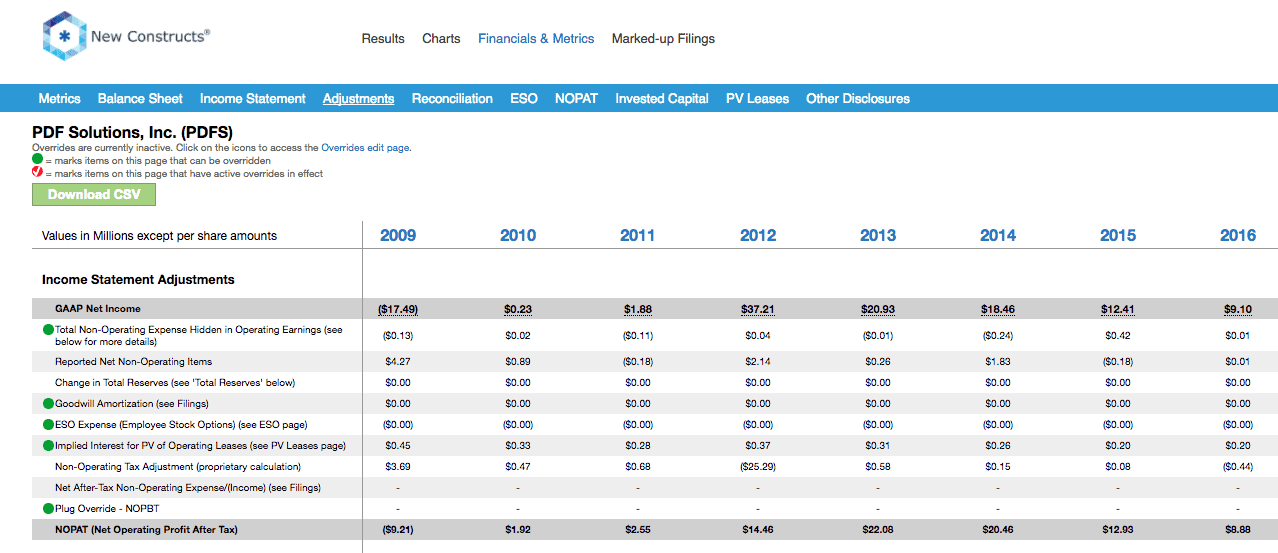Click the 2013 column header
This screenshot has height=553, width=1278.
878,236
